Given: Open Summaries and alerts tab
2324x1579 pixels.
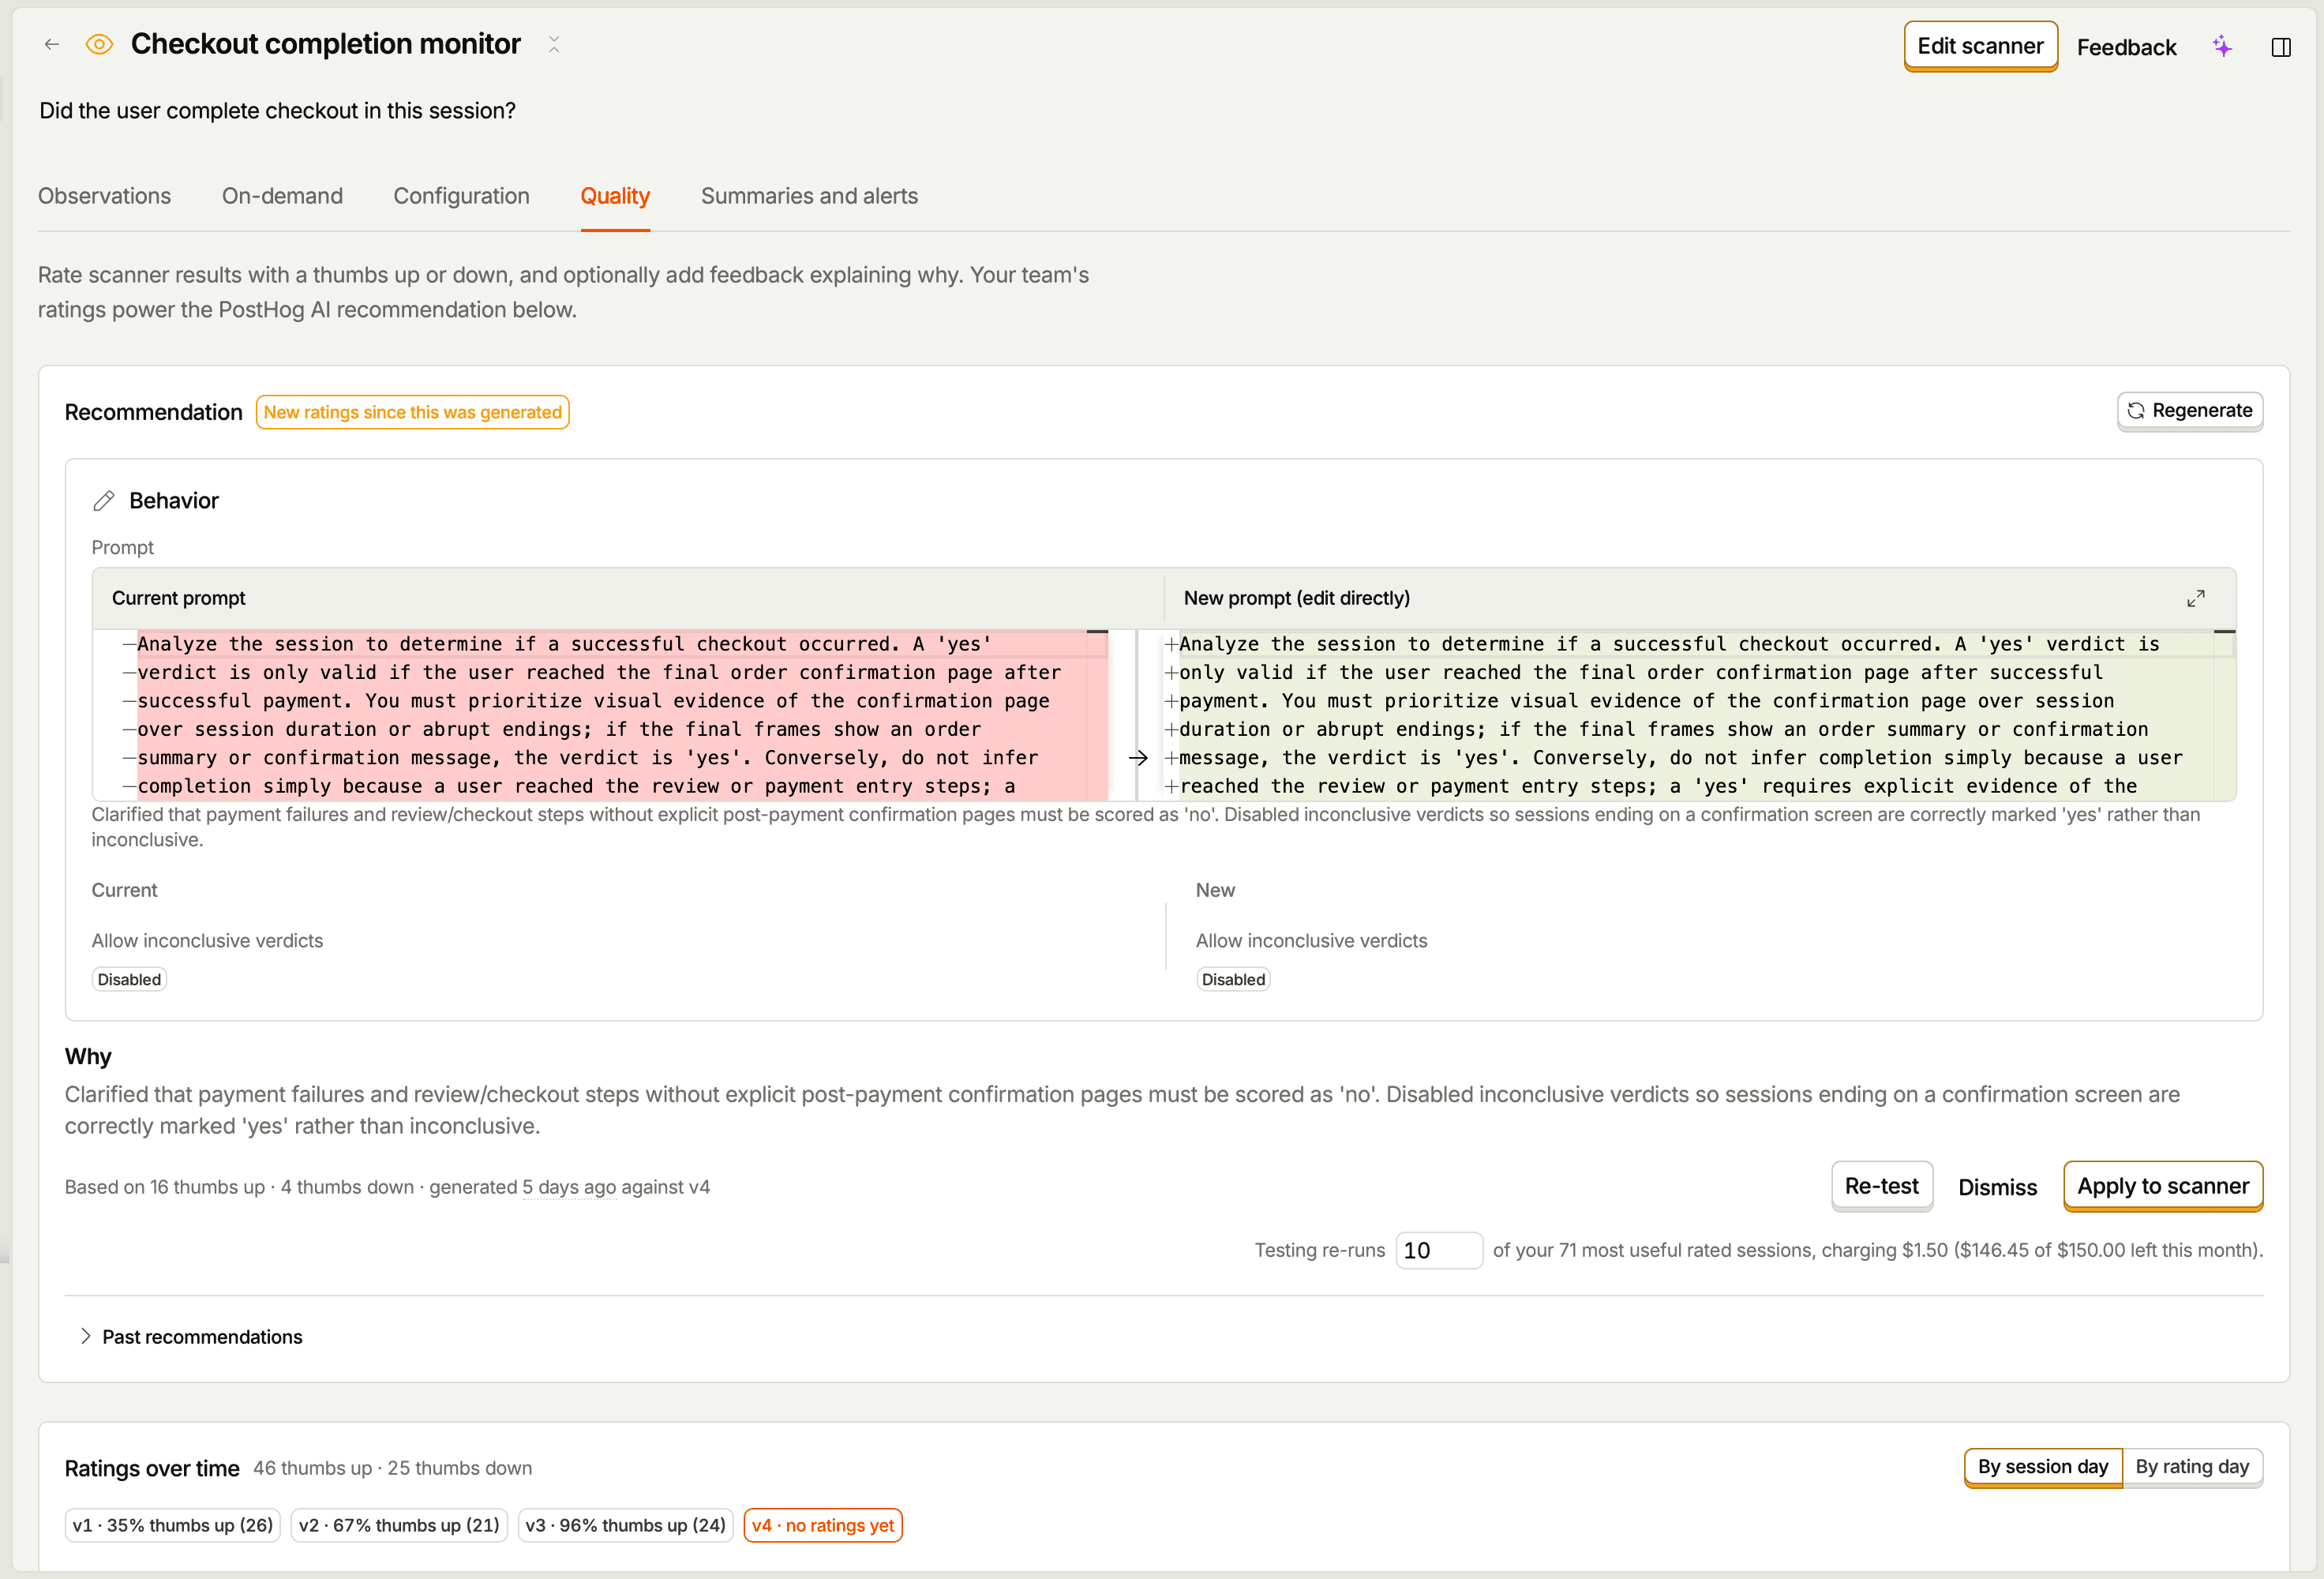Looking at the screenshot, I should pos(809,196).
